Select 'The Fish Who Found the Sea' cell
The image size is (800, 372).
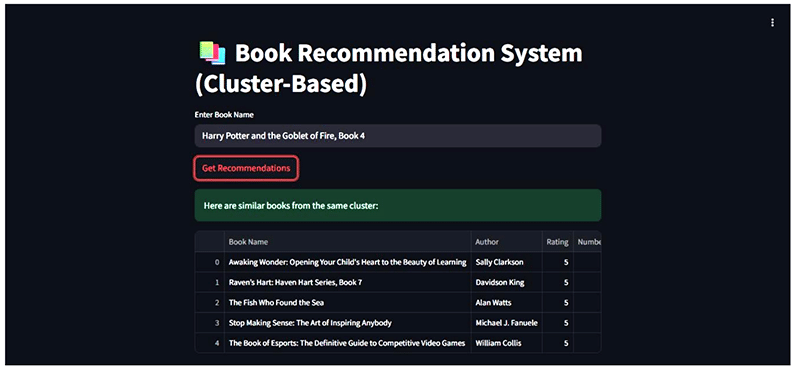(347, 303)
